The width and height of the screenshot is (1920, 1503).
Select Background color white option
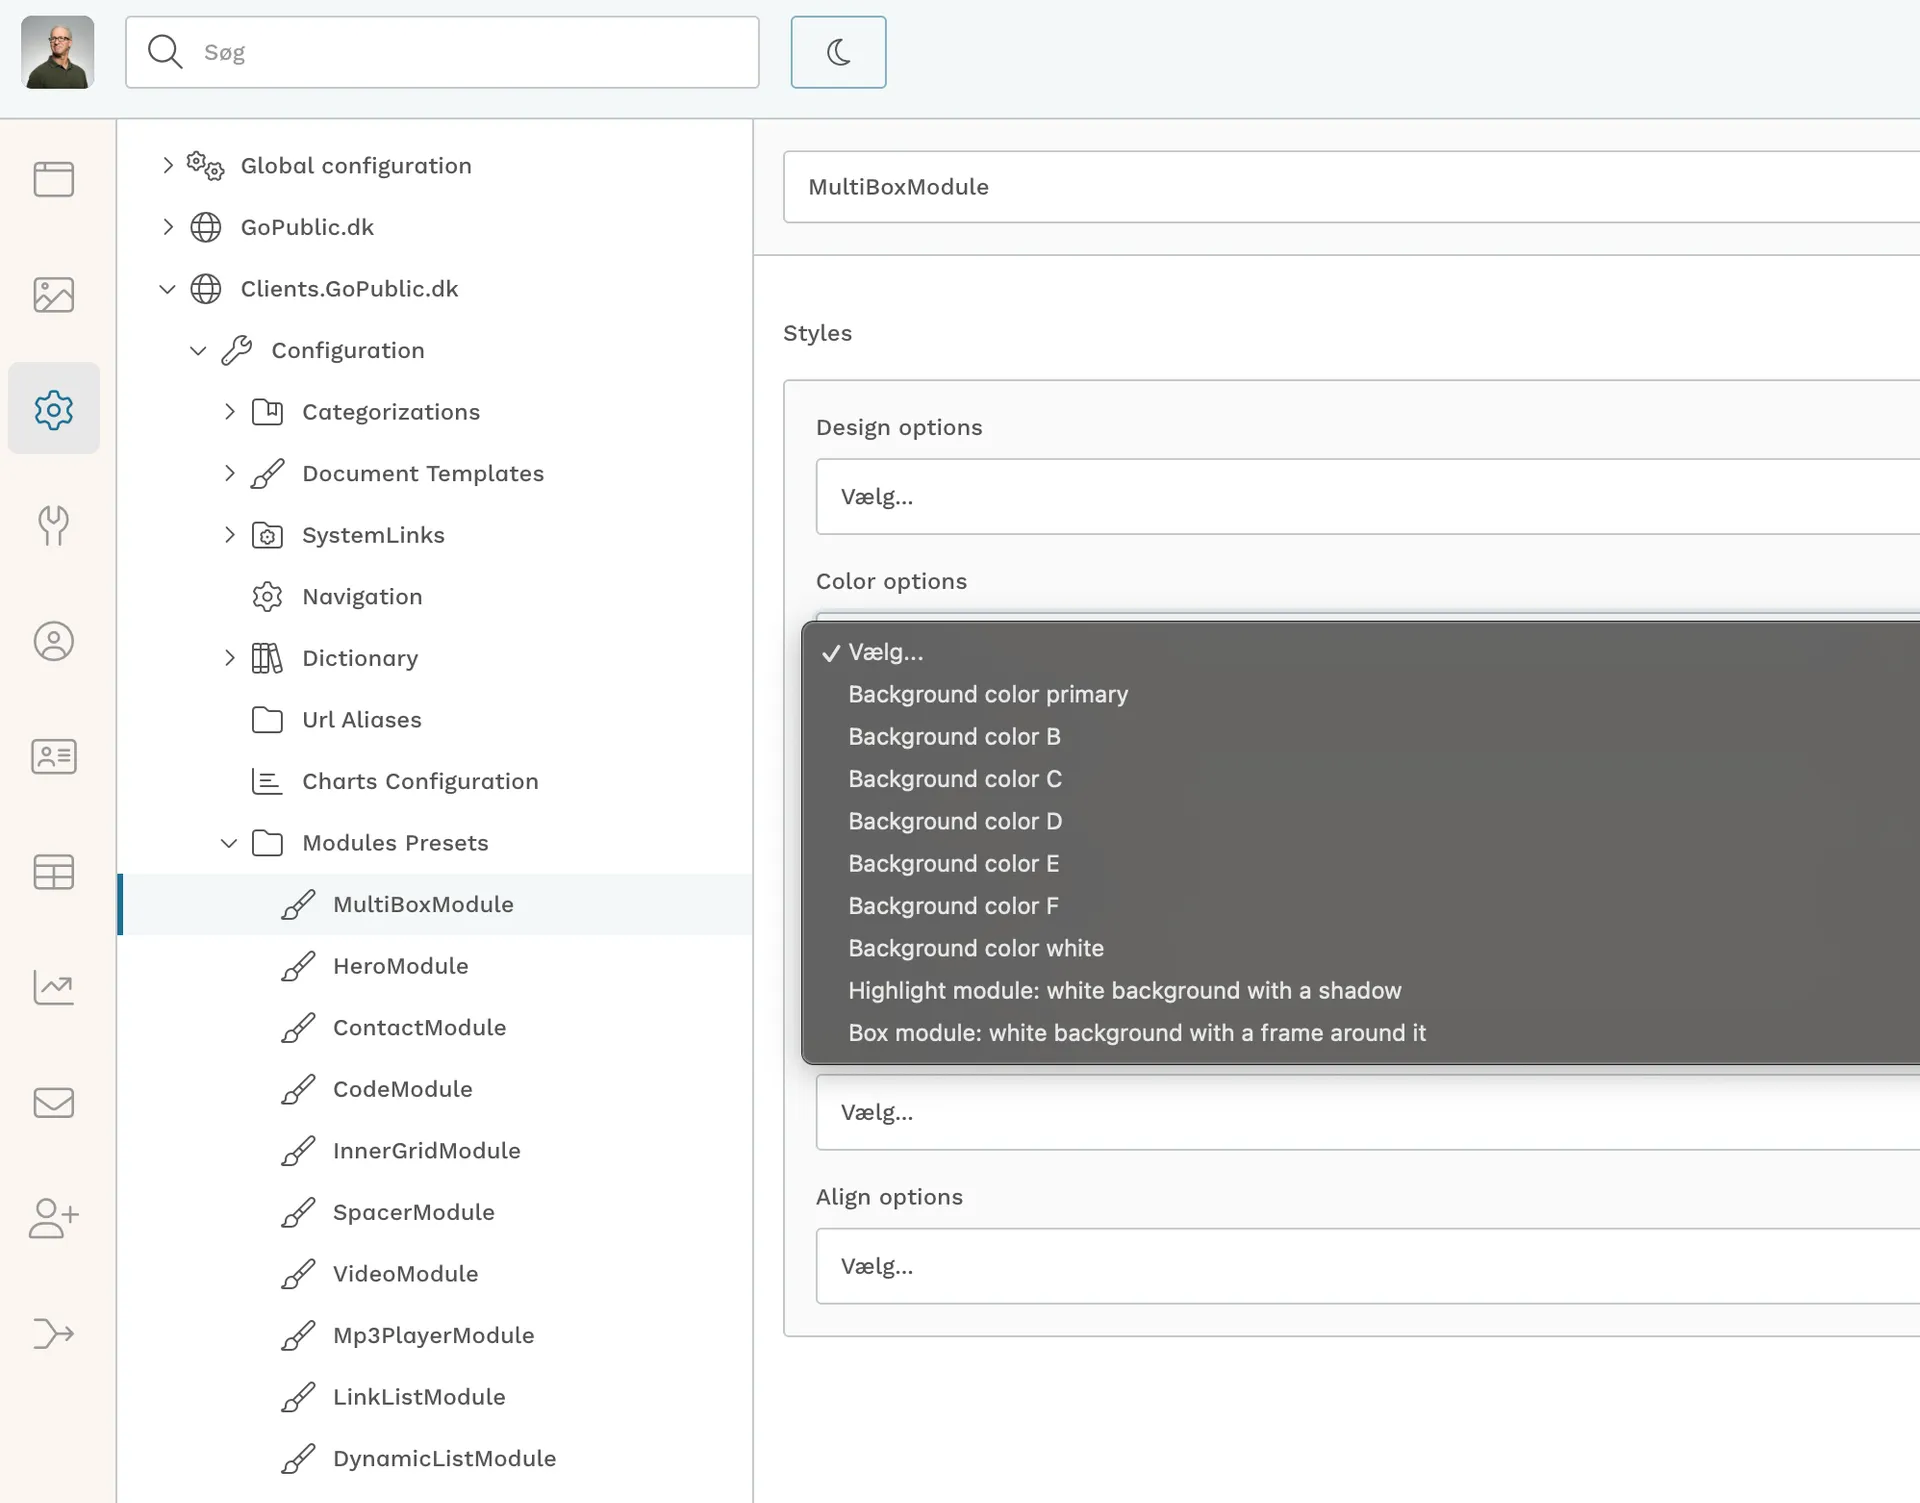975,948
